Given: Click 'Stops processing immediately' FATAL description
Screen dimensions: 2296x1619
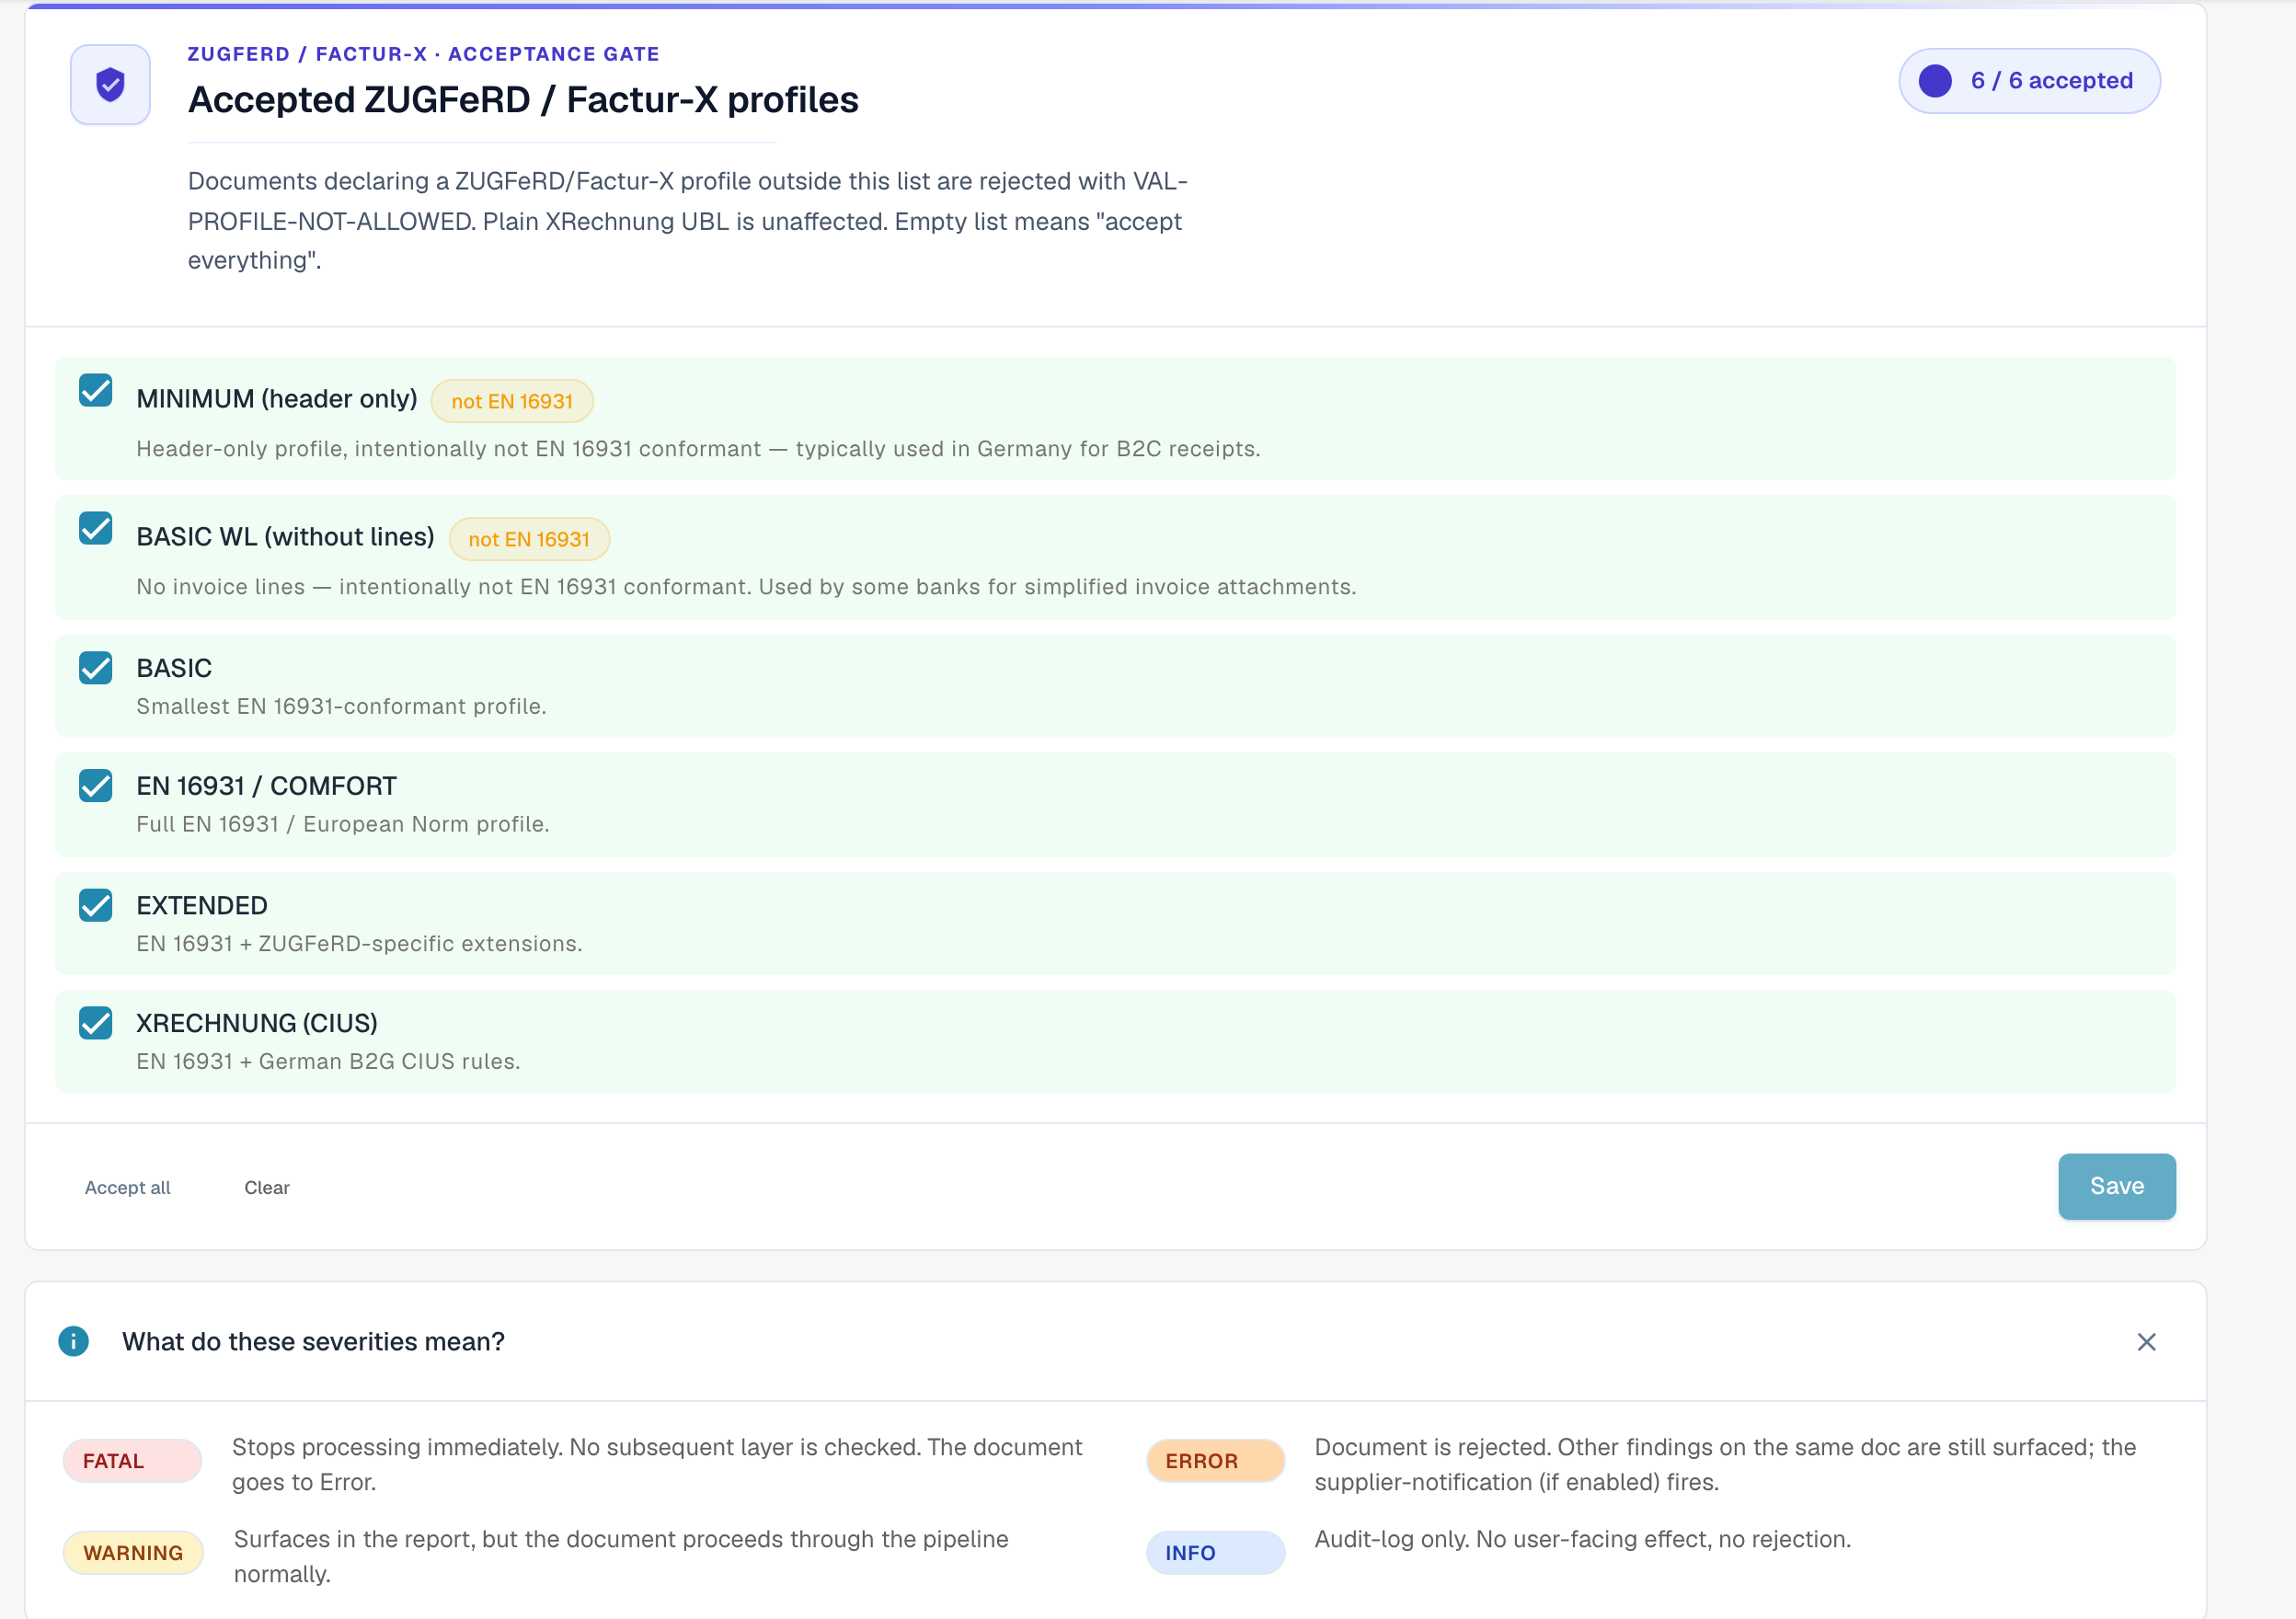Looking at the screenshot, I should point(657,1464).
